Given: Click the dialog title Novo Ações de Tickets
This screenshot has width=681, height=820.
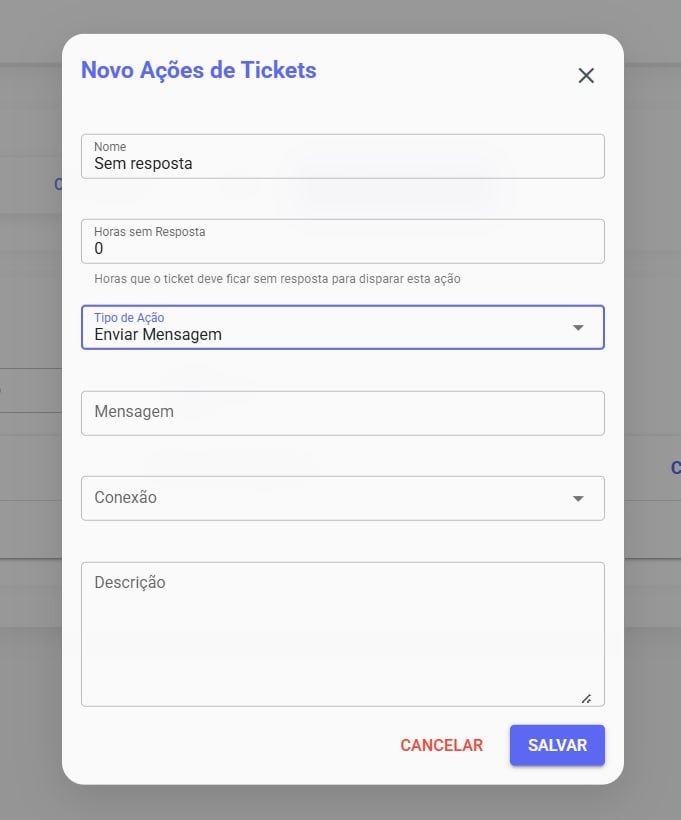Looking at the screenshot, I should click(x=198, y=70).
